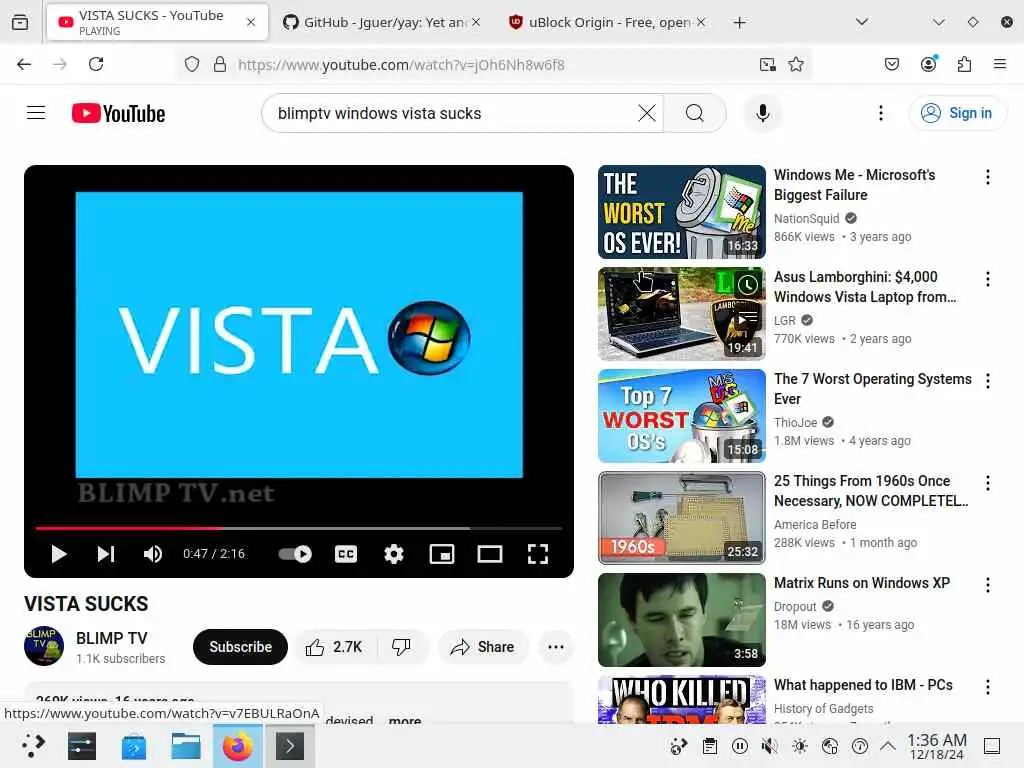The width and height of the screenshot is (1024, 768).
Task: Open the extensions puzzle icon
Action: pyautogui.click(x=964, y=64)
